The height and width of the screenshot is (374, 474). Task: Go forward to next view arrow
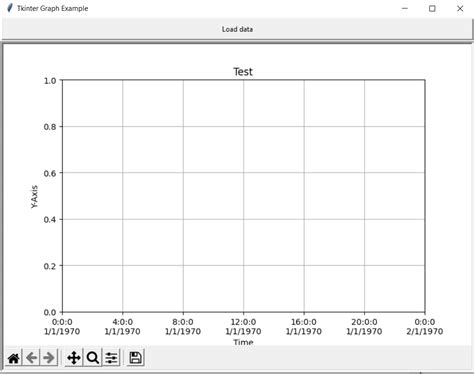49,358
